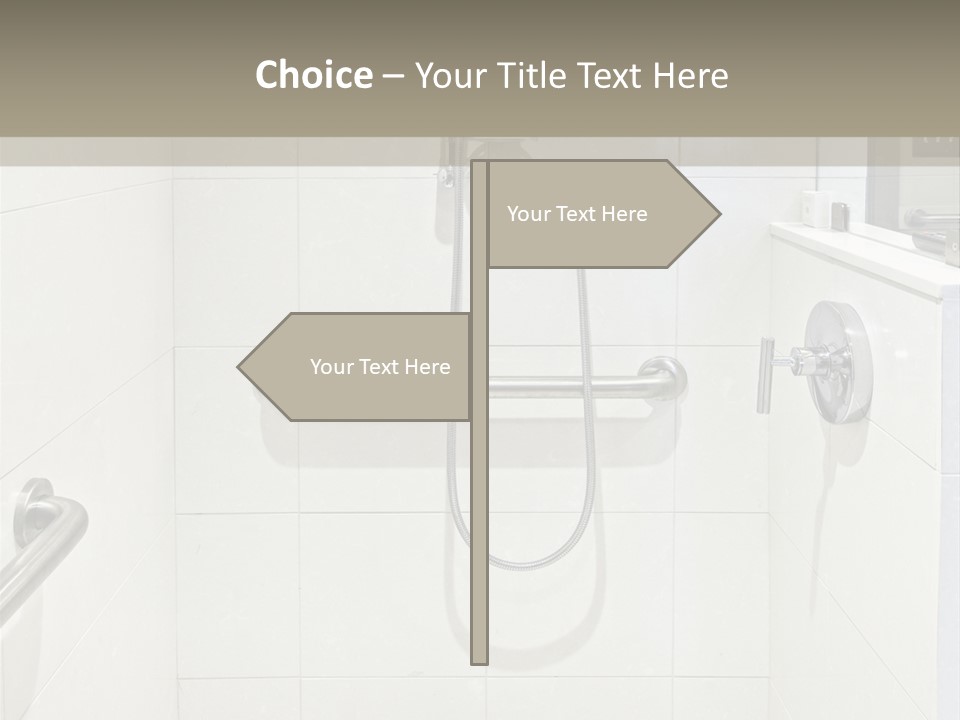Click the T-shaped shower handle lever

767,375
